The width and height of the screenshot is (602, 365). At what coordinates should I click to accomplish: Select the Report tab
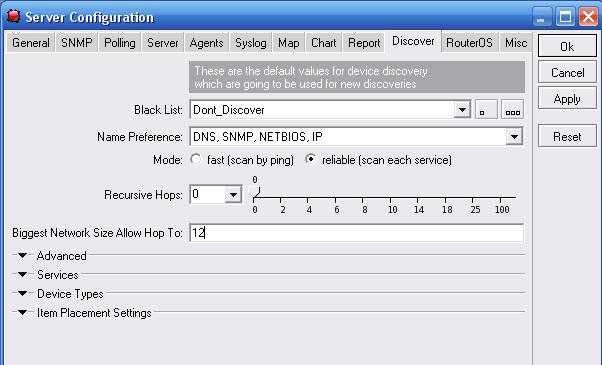364,43
